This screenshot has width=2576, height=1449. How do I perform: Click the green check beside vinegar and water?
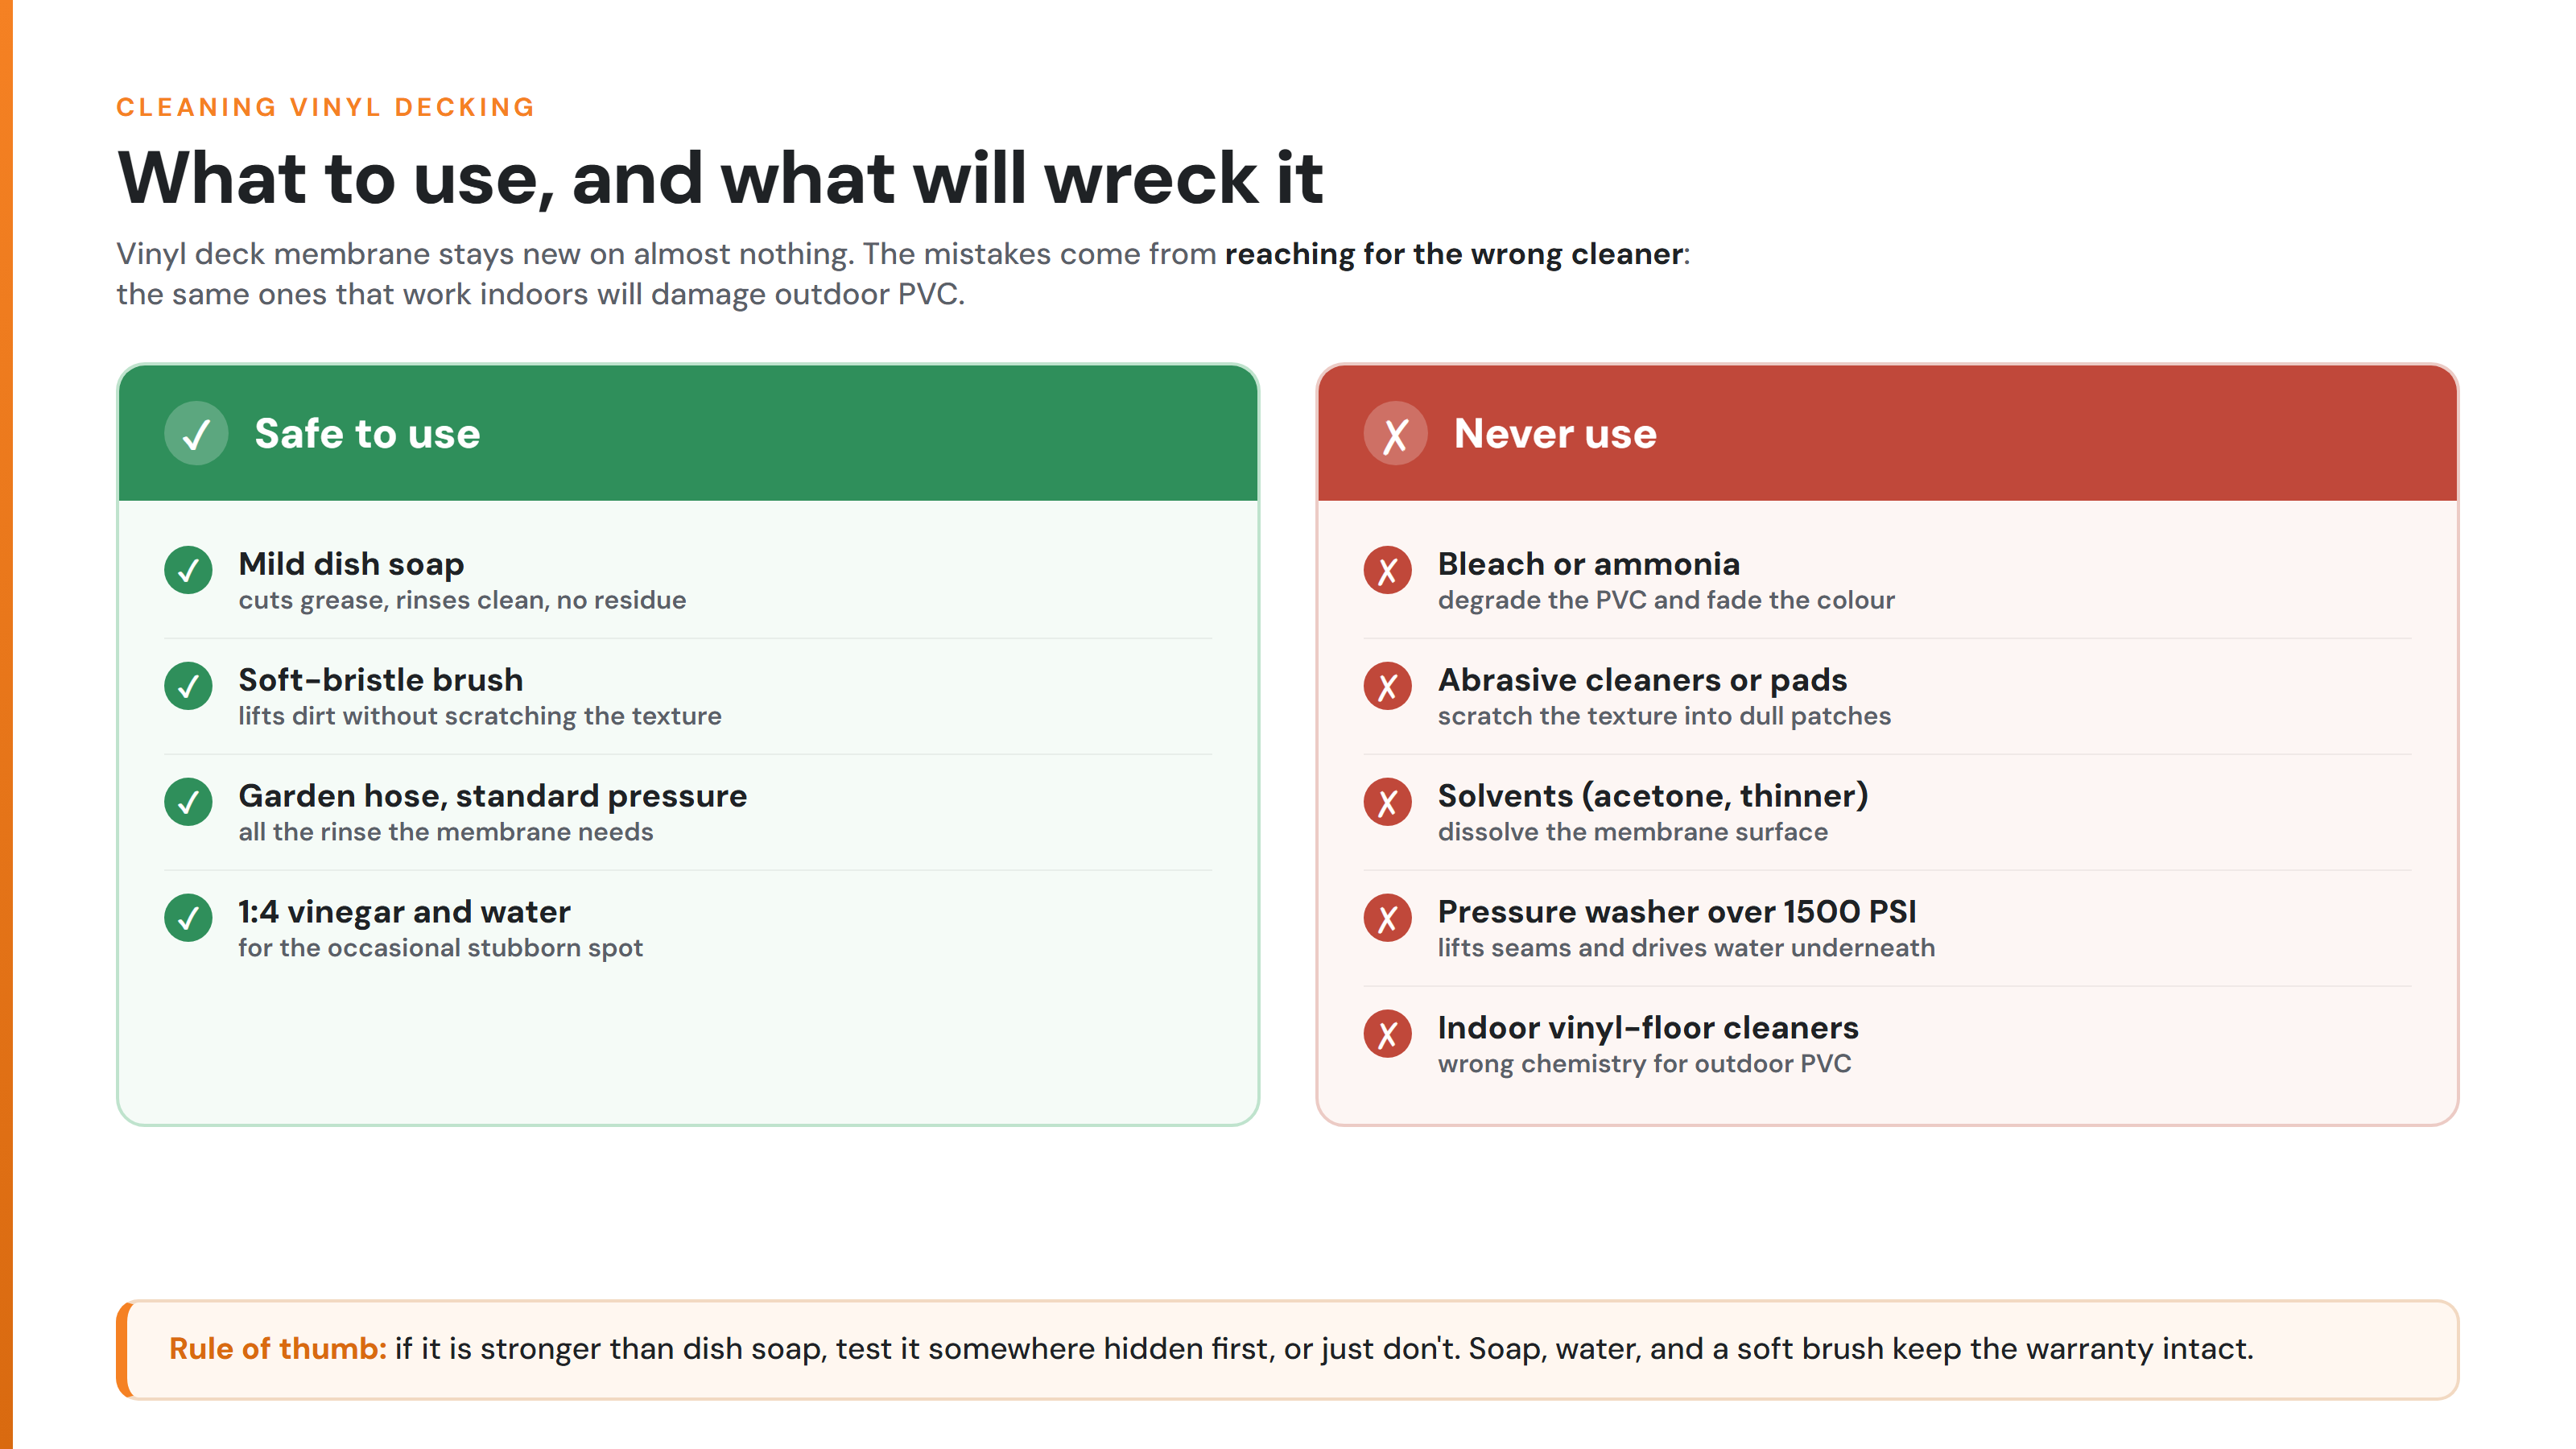coord(188,918)
